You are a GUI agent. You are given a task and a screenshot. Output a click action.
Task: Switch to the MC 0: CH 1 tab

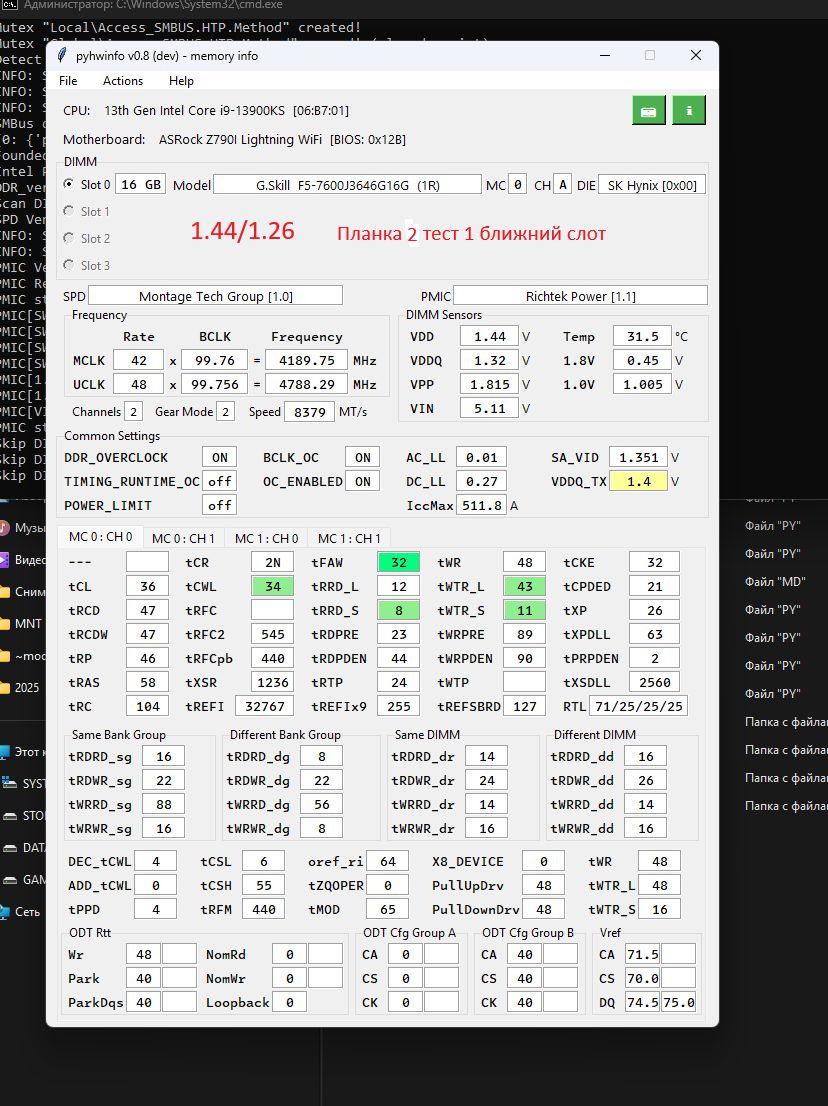[183, 538]
